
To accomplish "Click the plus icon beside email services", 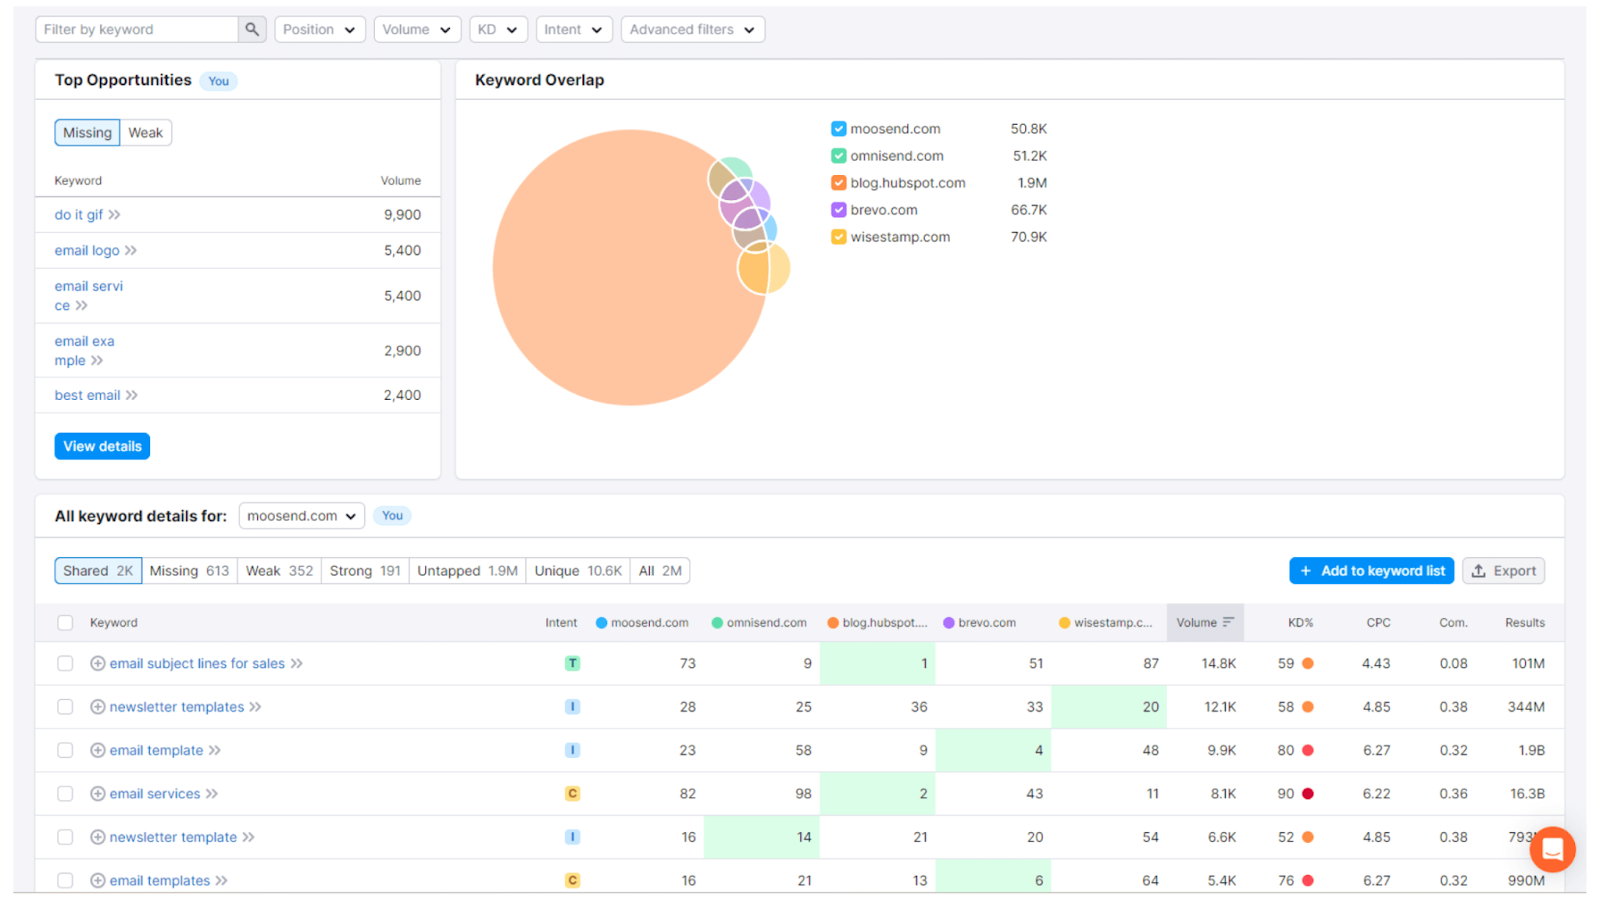I will point(98,794).
